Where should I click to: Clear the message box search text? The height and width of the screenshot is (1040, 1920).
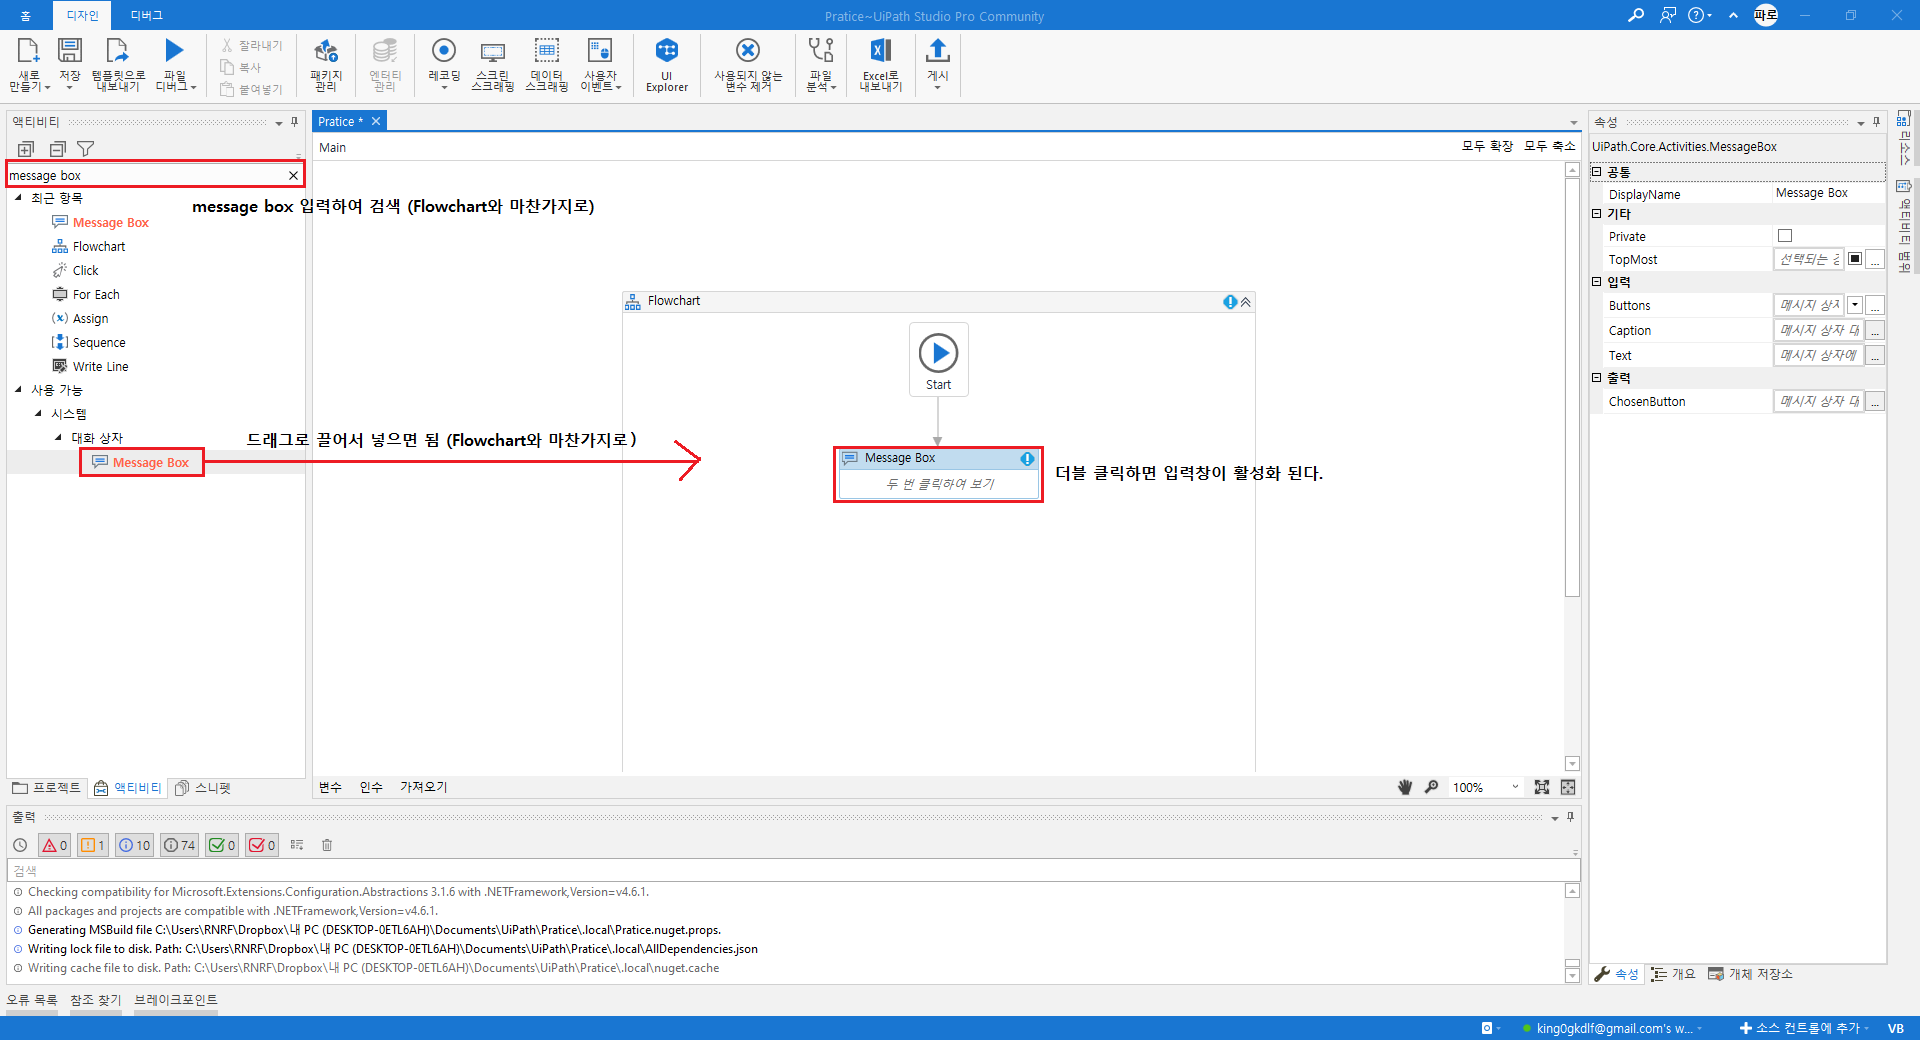coord(293,175)
